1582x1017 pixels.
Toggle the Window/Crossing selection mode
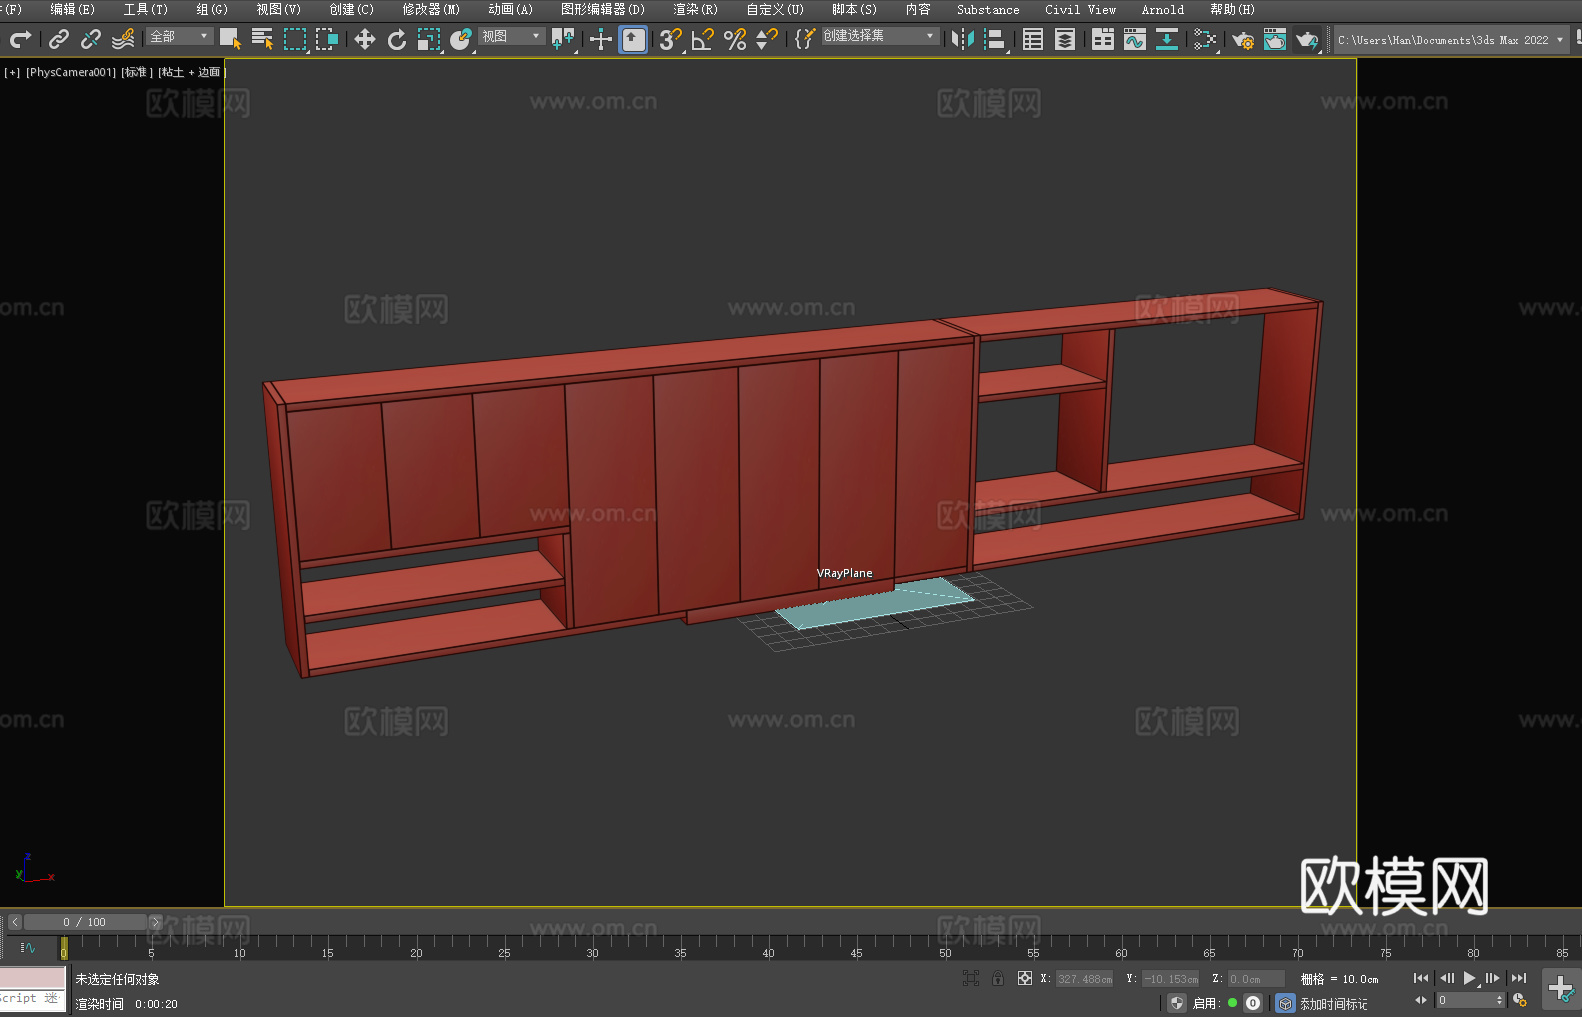coord(326,39)
